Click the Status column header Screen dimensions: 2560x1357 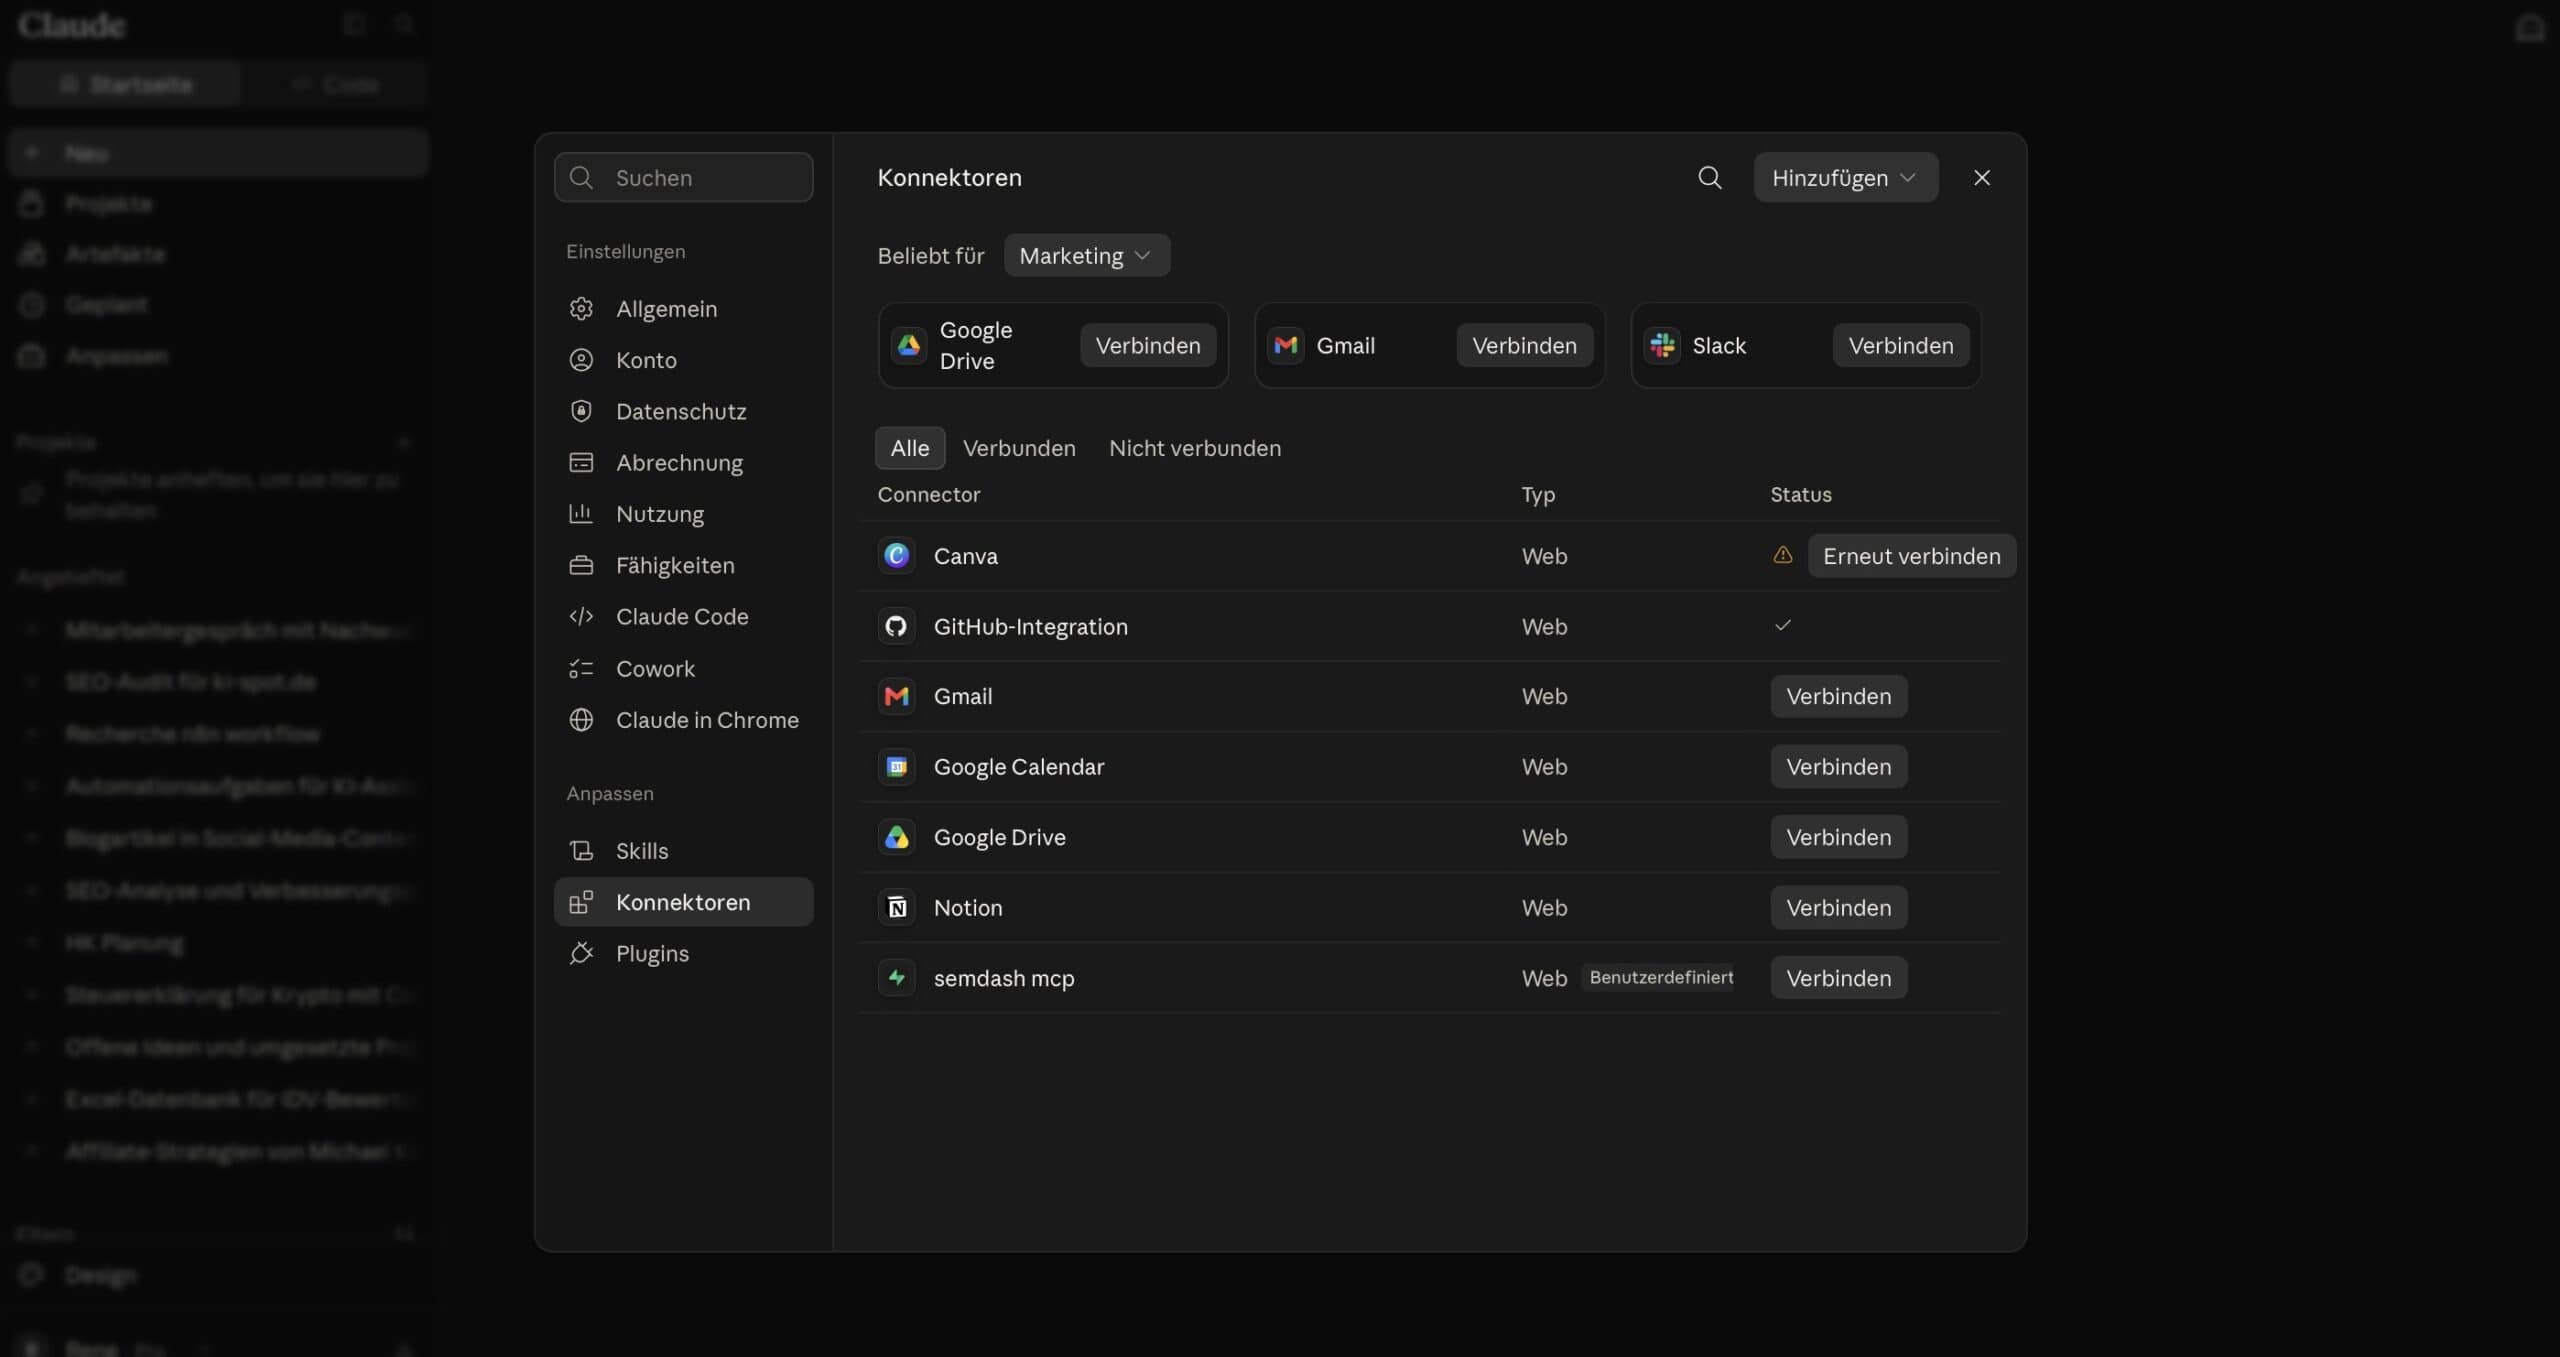point(1801,495)
